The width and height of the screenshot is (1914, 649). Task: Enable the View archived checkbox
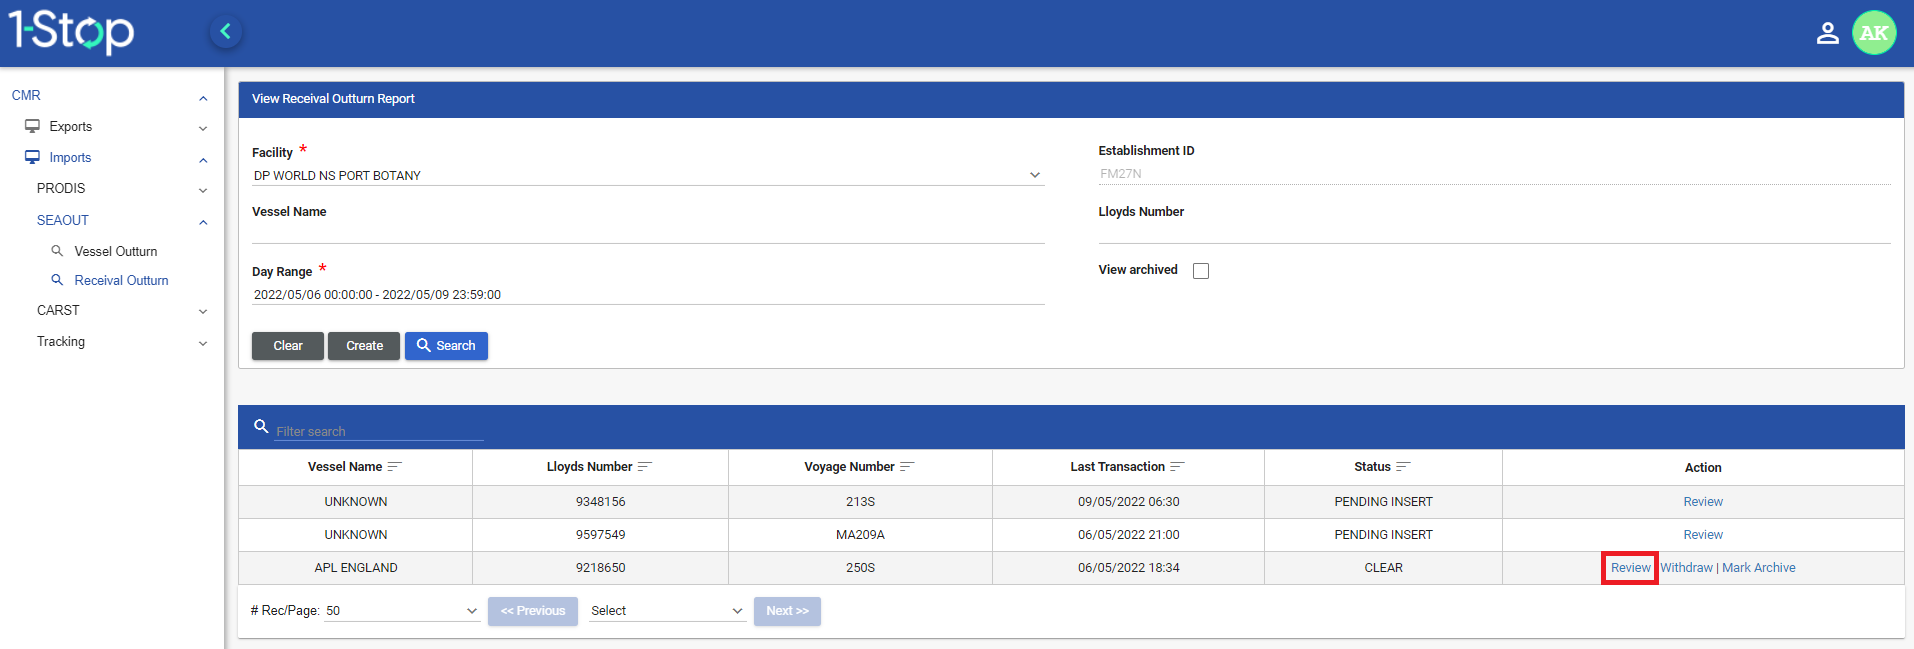tap(1201, 271)
